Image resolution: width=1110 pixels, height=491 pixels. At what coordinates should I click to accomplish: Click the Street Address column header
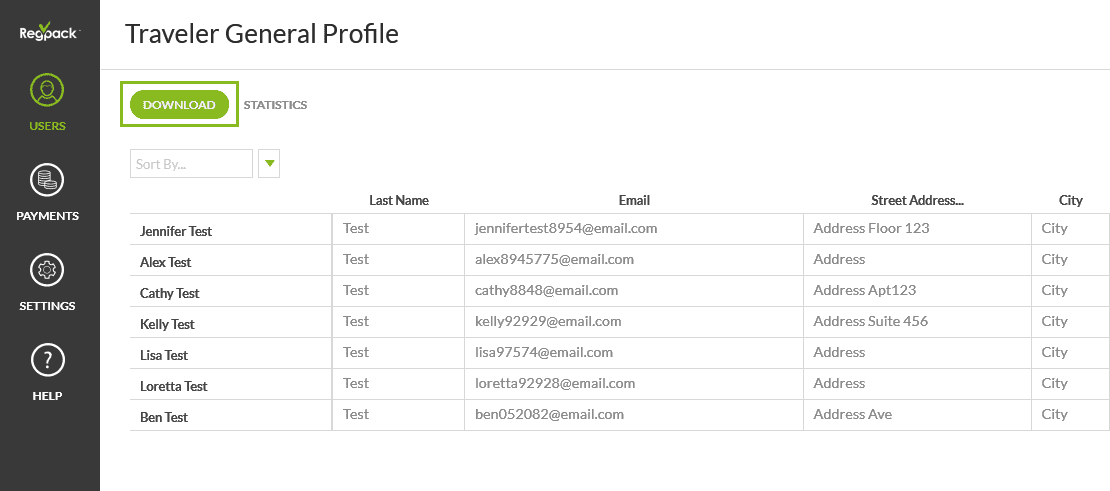[x=917, y=200]
